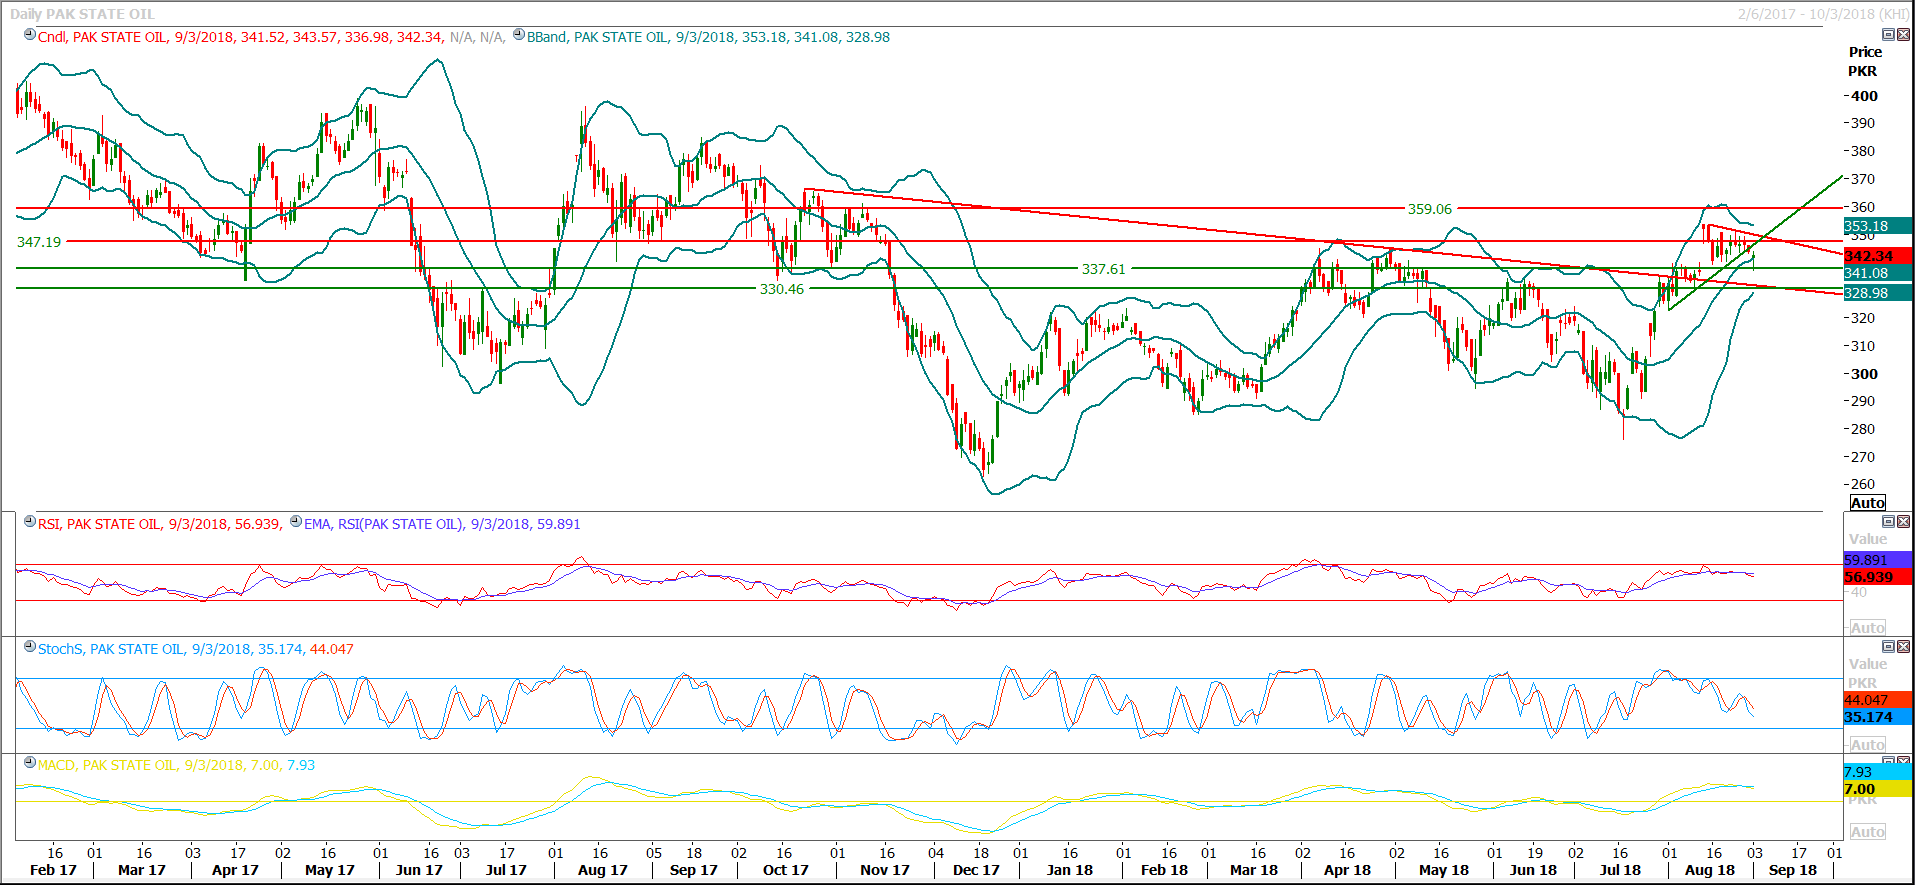Close the StochS indicator pane
1915x885 pixels.
pyautogui.click(x=1903, y=647)
